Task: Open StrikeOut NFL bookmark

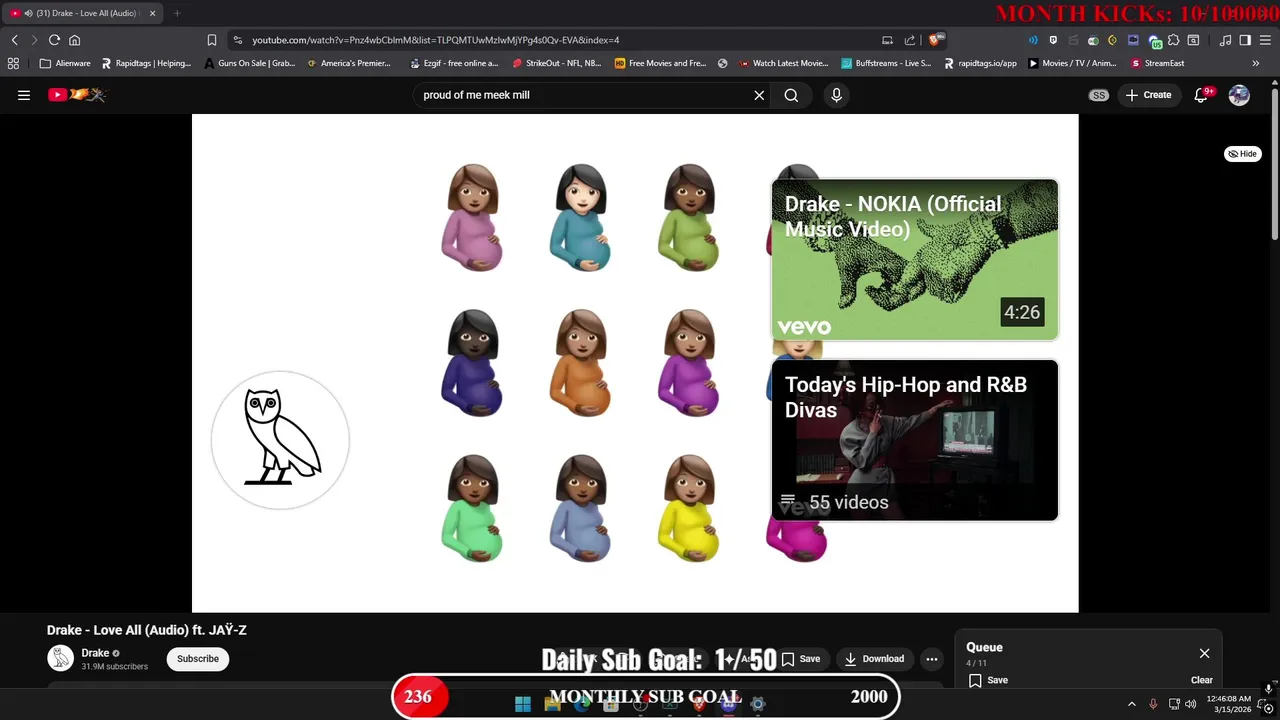Action: point(557,63)
